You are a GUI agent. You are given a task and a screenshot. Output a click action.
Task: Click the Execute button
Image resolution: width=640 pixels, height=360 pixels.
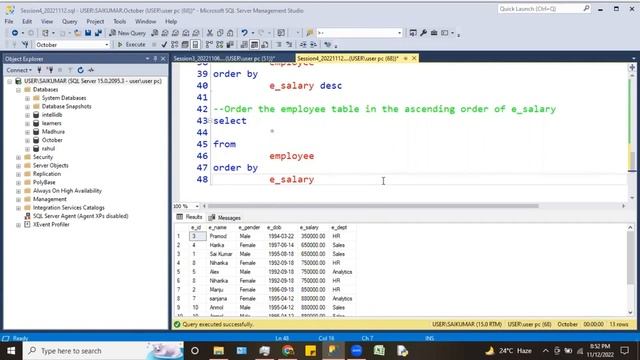pos(131,44)
